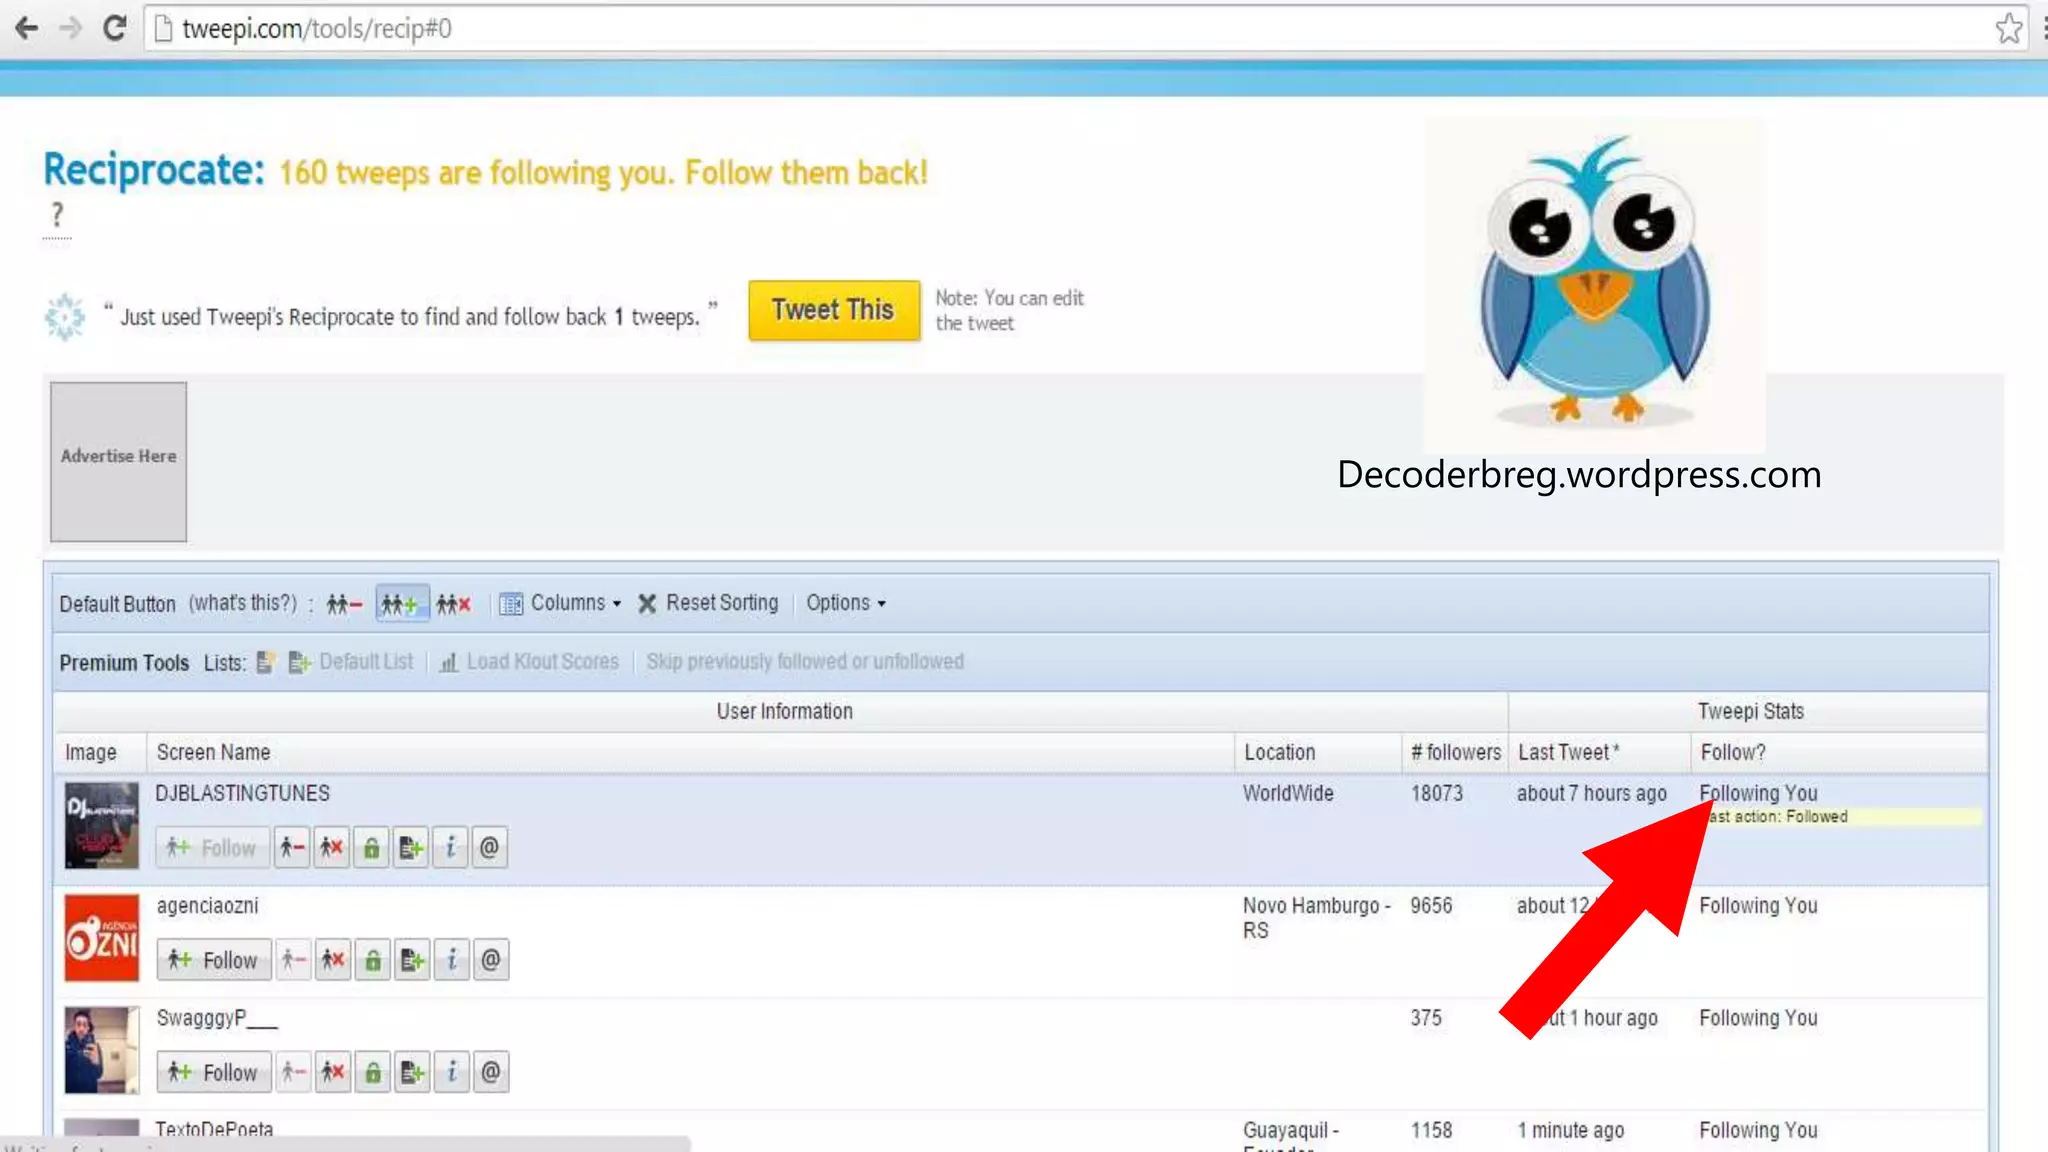Click the 'Novo Hamburgo - RS' location cell
This screenshot has width=2048, height=1152.
[1317, 918]
